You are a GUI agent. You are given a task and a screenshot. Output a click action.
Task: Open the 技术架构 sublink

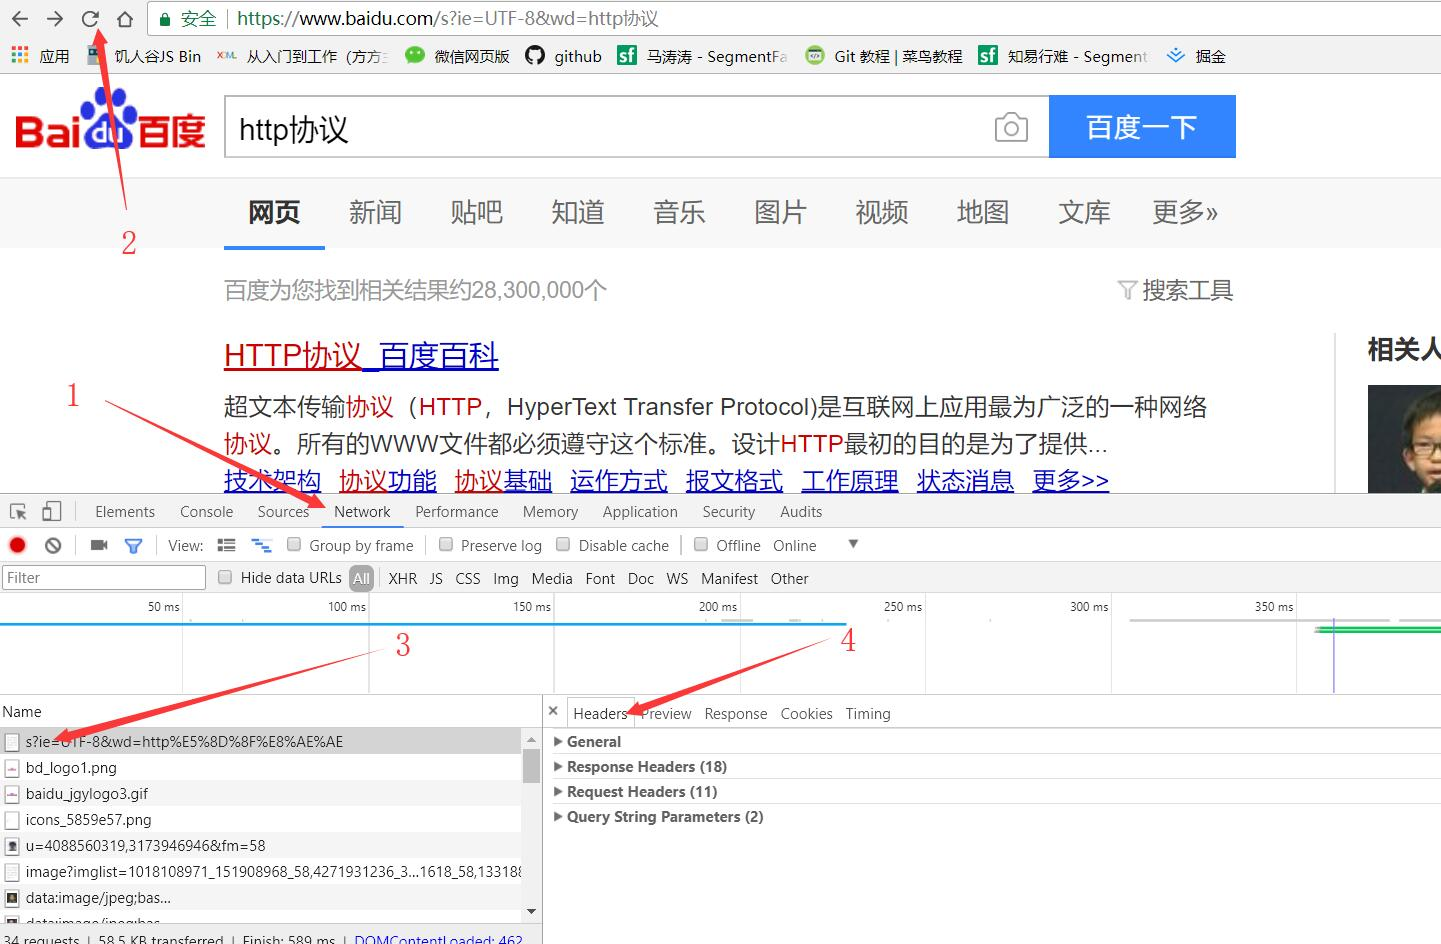(272, 481)
